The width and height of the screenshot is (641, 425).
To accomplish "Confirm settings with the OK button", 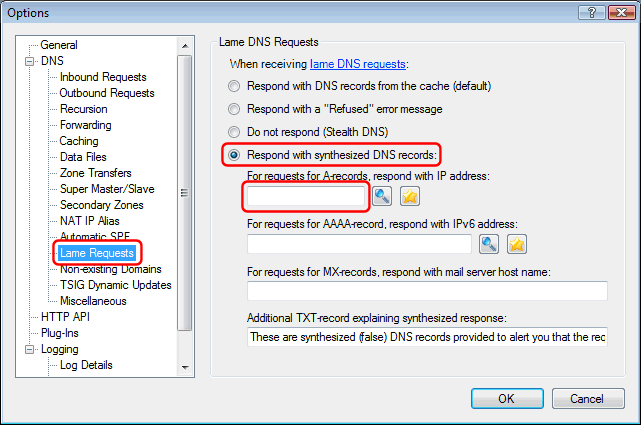I will tap(507, 398).
